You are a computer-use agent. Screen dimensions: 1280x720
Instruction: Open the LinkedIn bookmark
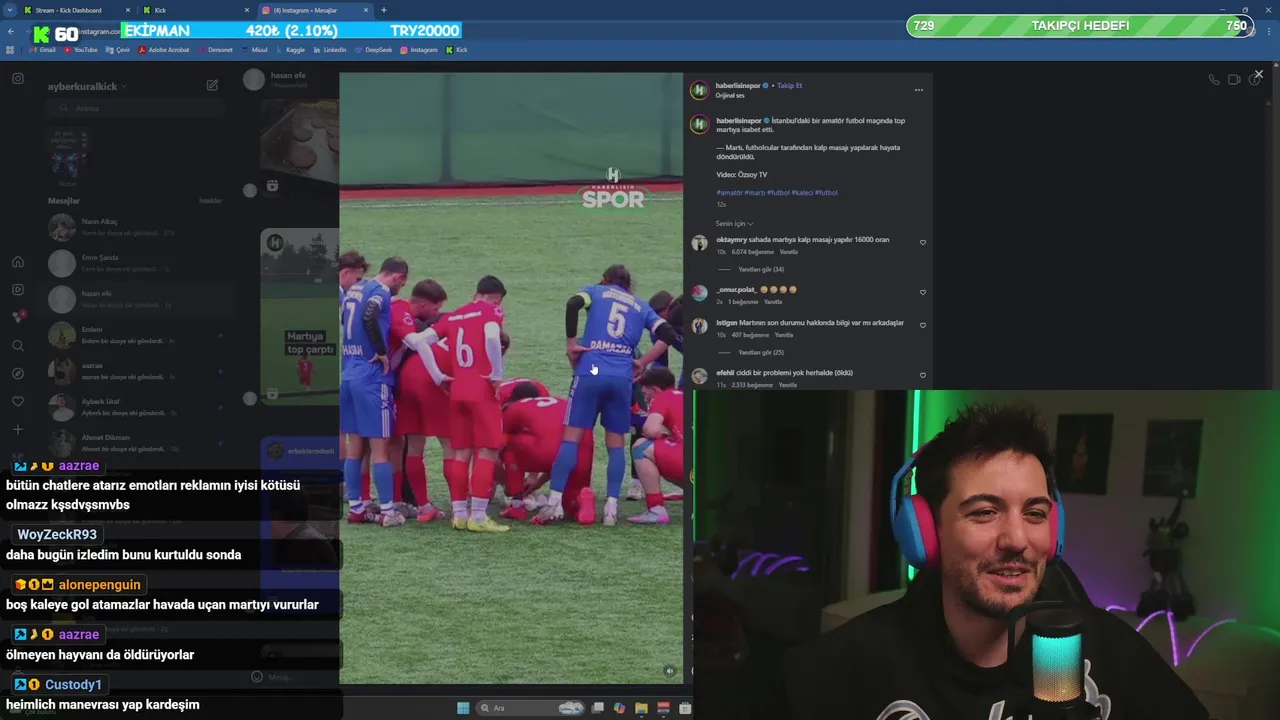[x=329, y=50]
